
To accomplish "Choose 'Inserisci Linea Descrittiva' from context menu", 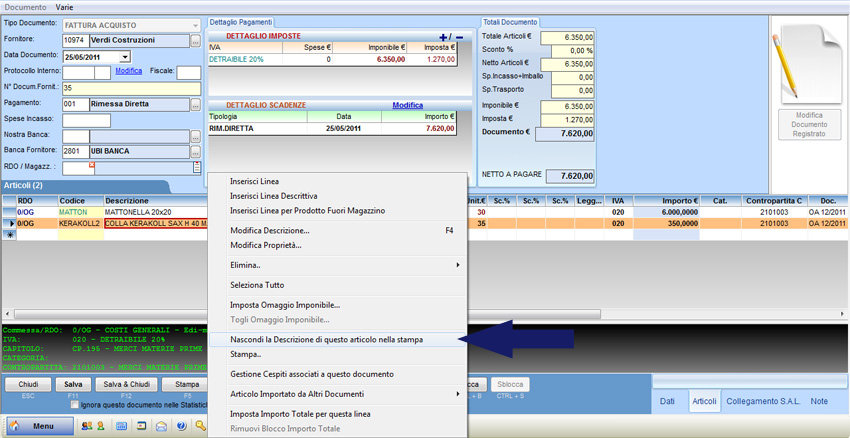I will (x=274, y=196).
